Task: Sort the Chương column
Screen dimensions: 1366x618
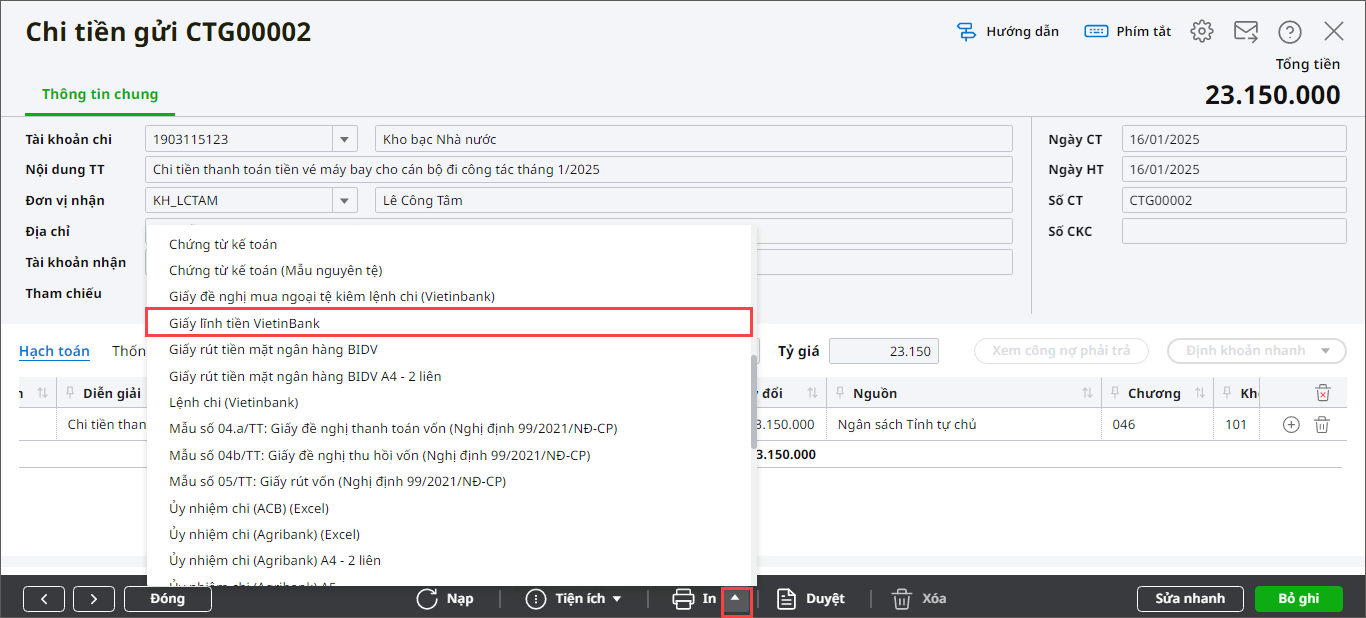Action: point(1200,393)
